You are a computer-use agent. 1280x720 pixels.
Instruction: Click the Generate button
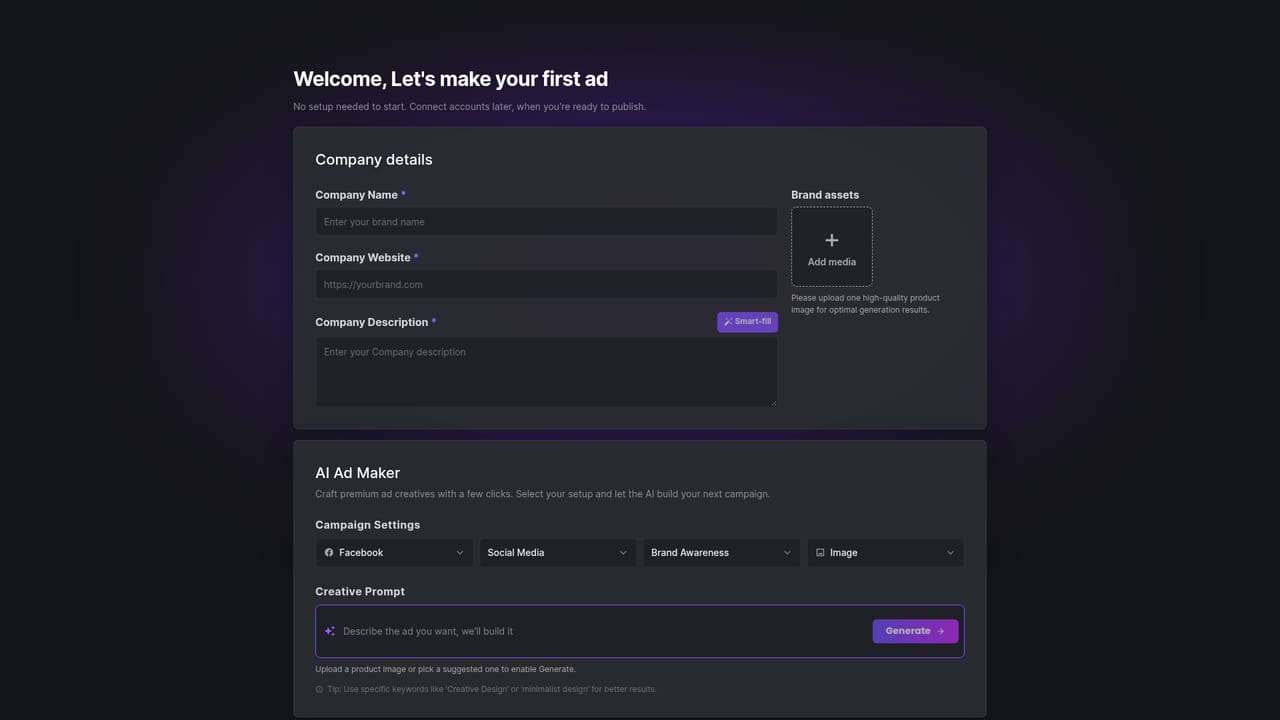tap(915, 631)
